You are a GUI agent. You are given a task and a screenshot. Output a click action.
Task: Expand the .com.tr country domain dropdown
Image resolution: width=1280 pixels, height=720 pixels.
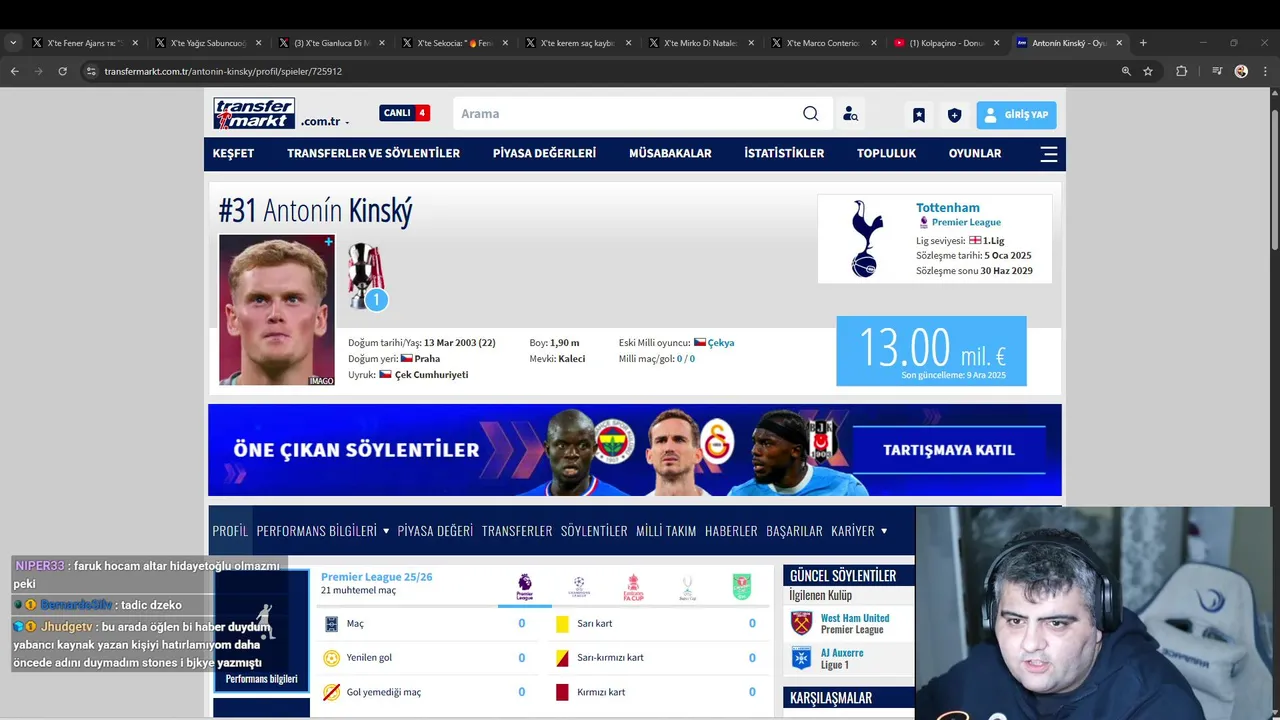pyautogui.click(x=326, y=122)
